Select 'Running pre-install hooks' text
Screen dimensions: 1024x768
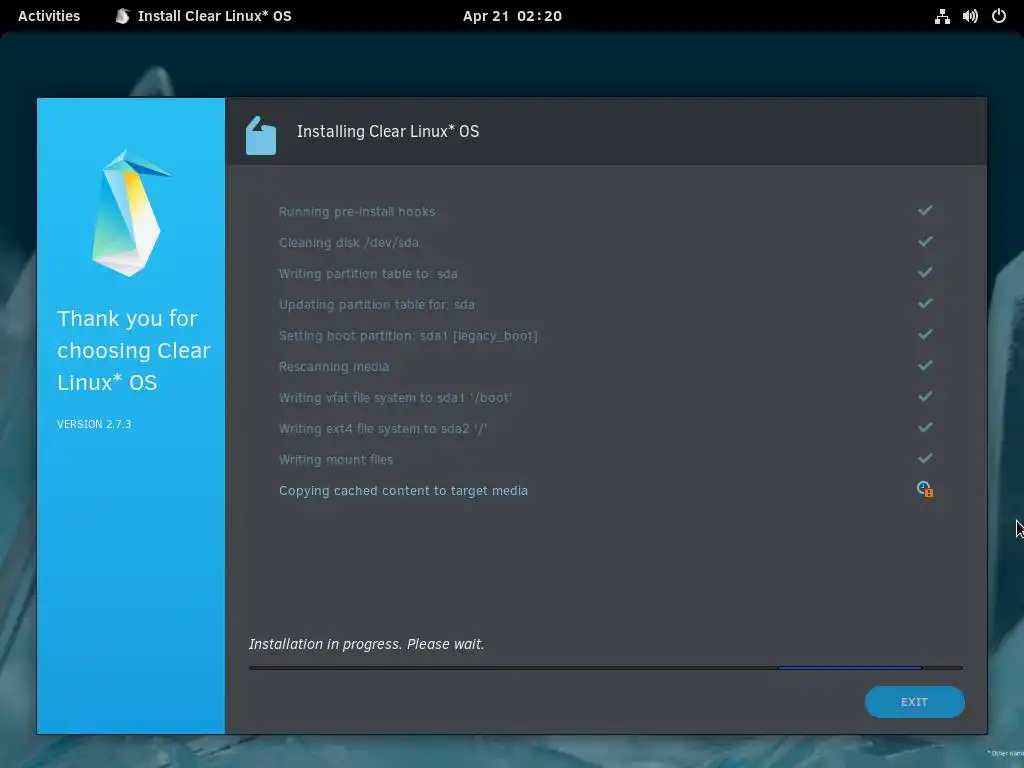point(357,212)
